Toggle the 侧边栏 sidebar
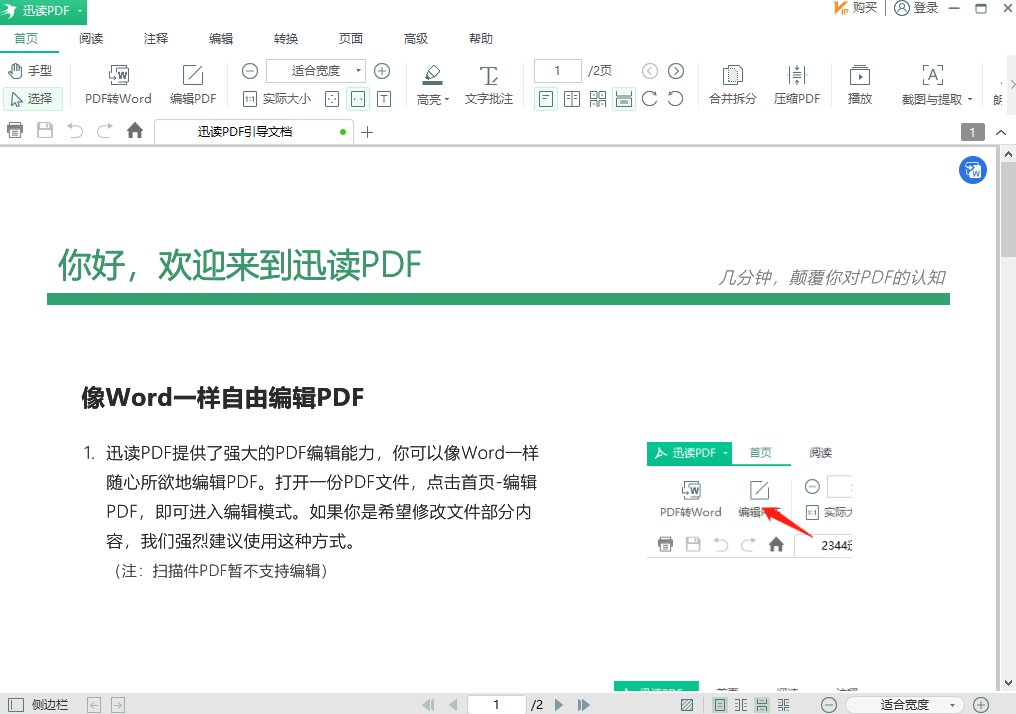Screen dimensions: 1016x714 (x=38, y=704)
